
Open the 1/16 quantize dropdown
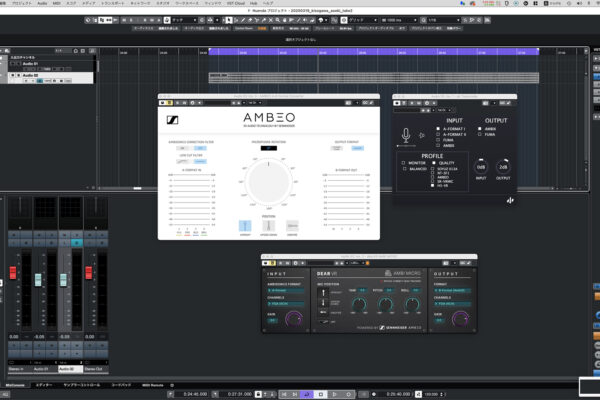point(444,20)
